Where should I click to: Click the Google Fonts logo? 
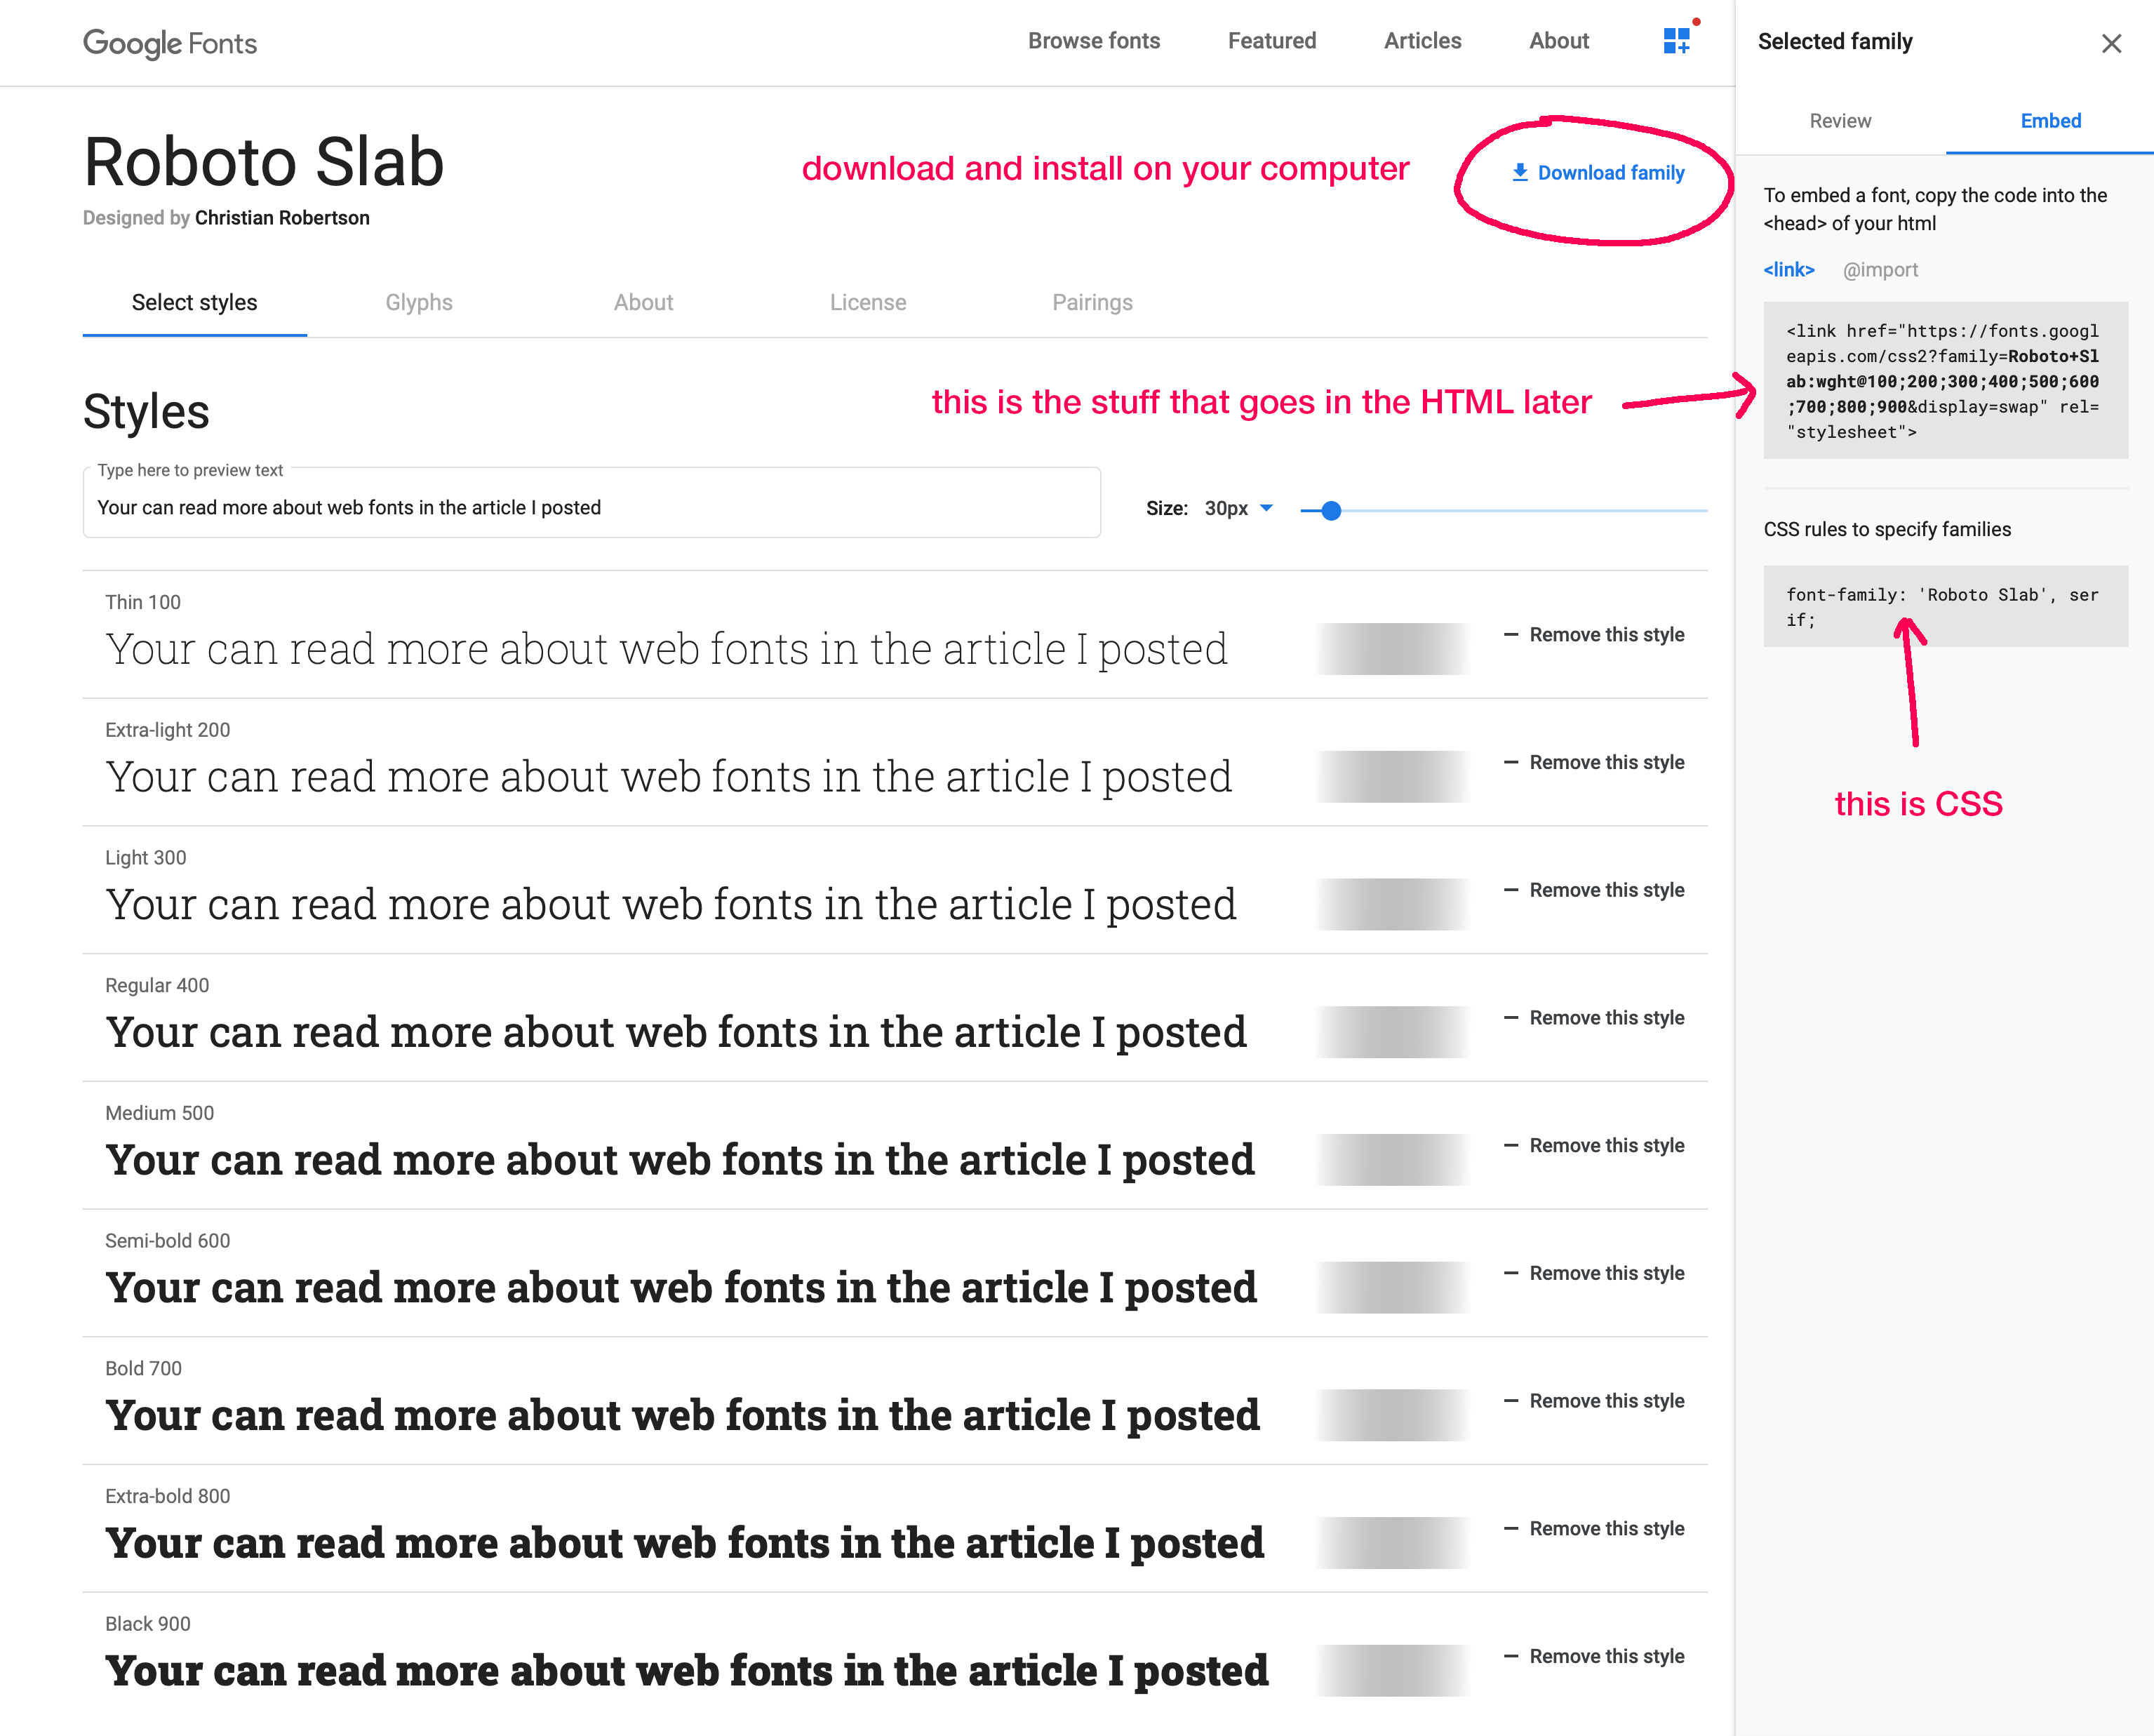pyautogui.click(x=170, y=43)
